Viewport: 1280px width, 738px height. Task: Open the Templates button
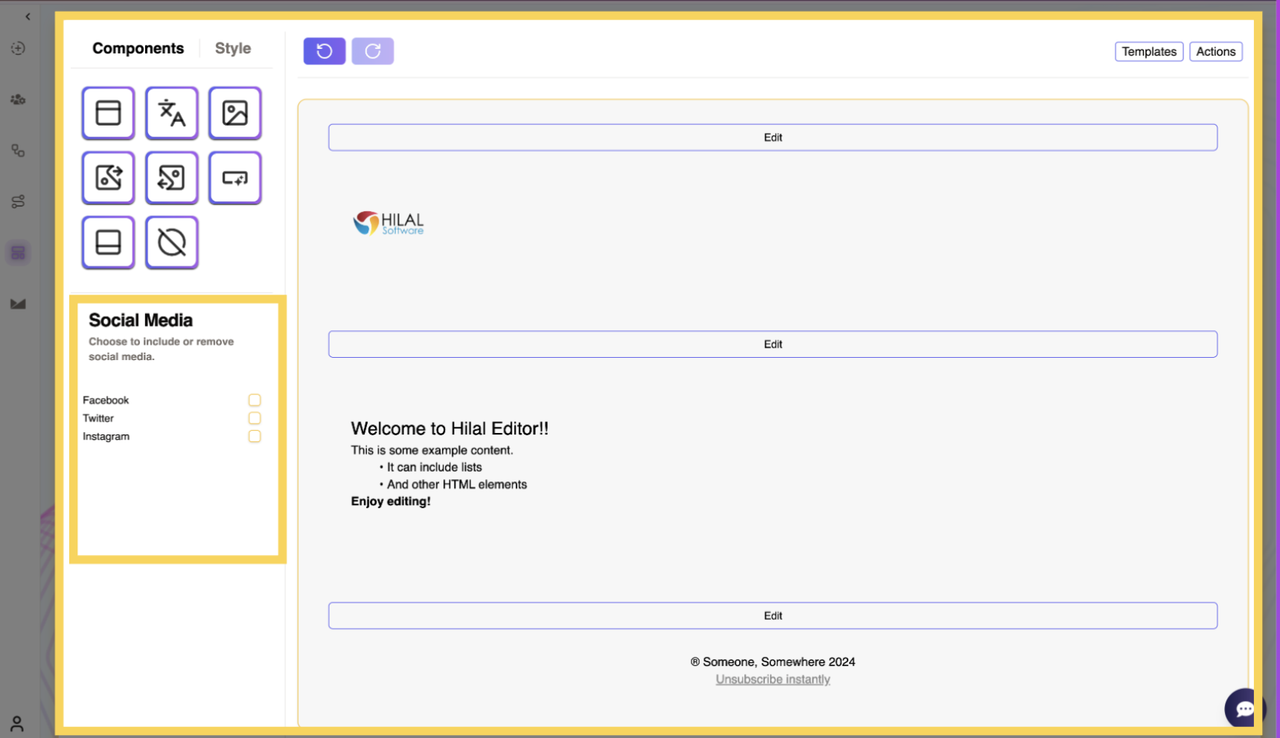point(1149,52)
